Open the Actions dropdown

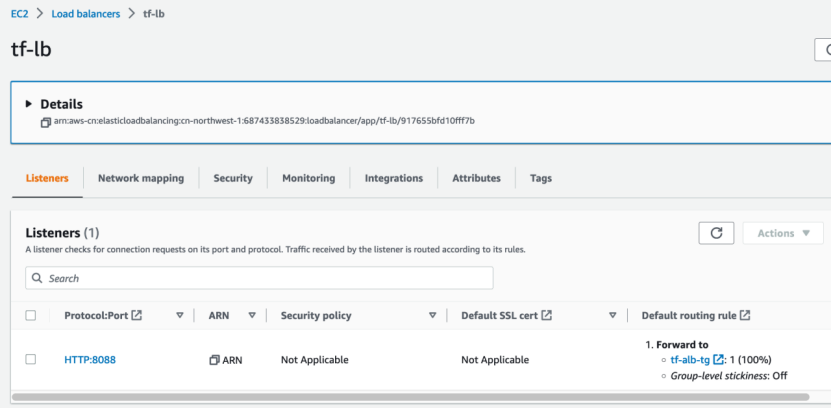point(783,233)
